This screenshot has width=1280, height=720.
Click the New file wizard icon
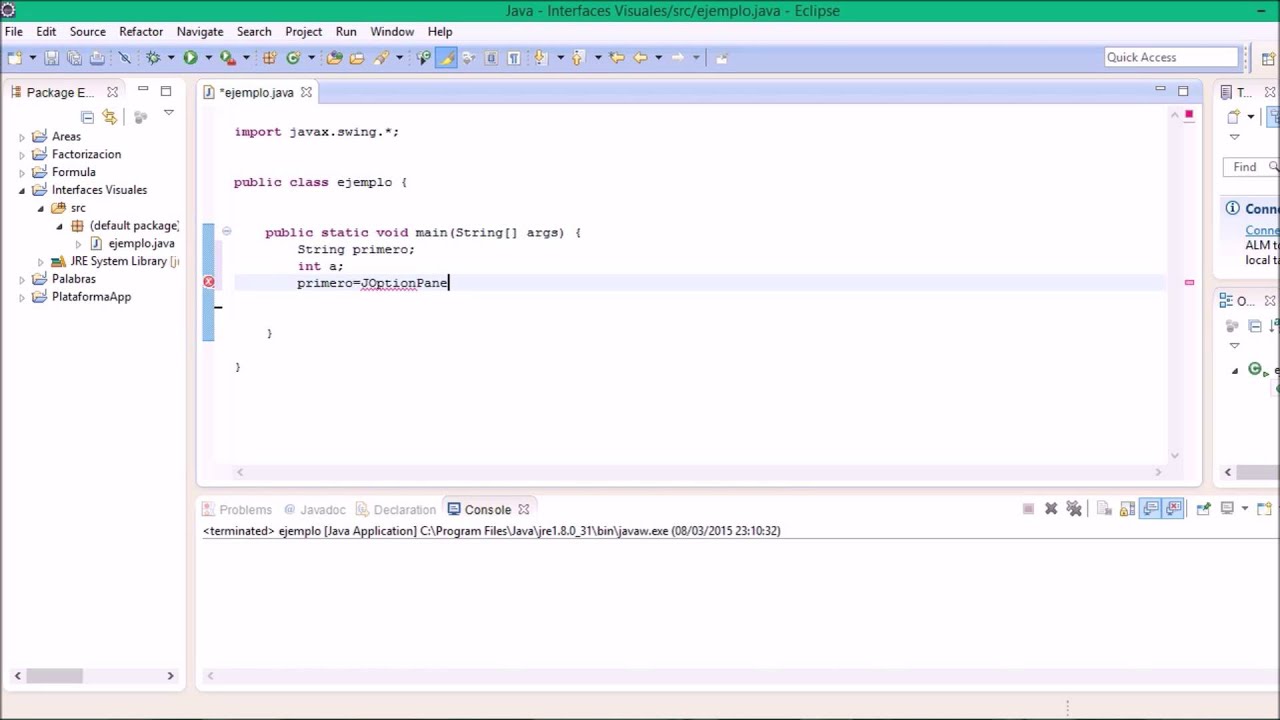[15, 58]
